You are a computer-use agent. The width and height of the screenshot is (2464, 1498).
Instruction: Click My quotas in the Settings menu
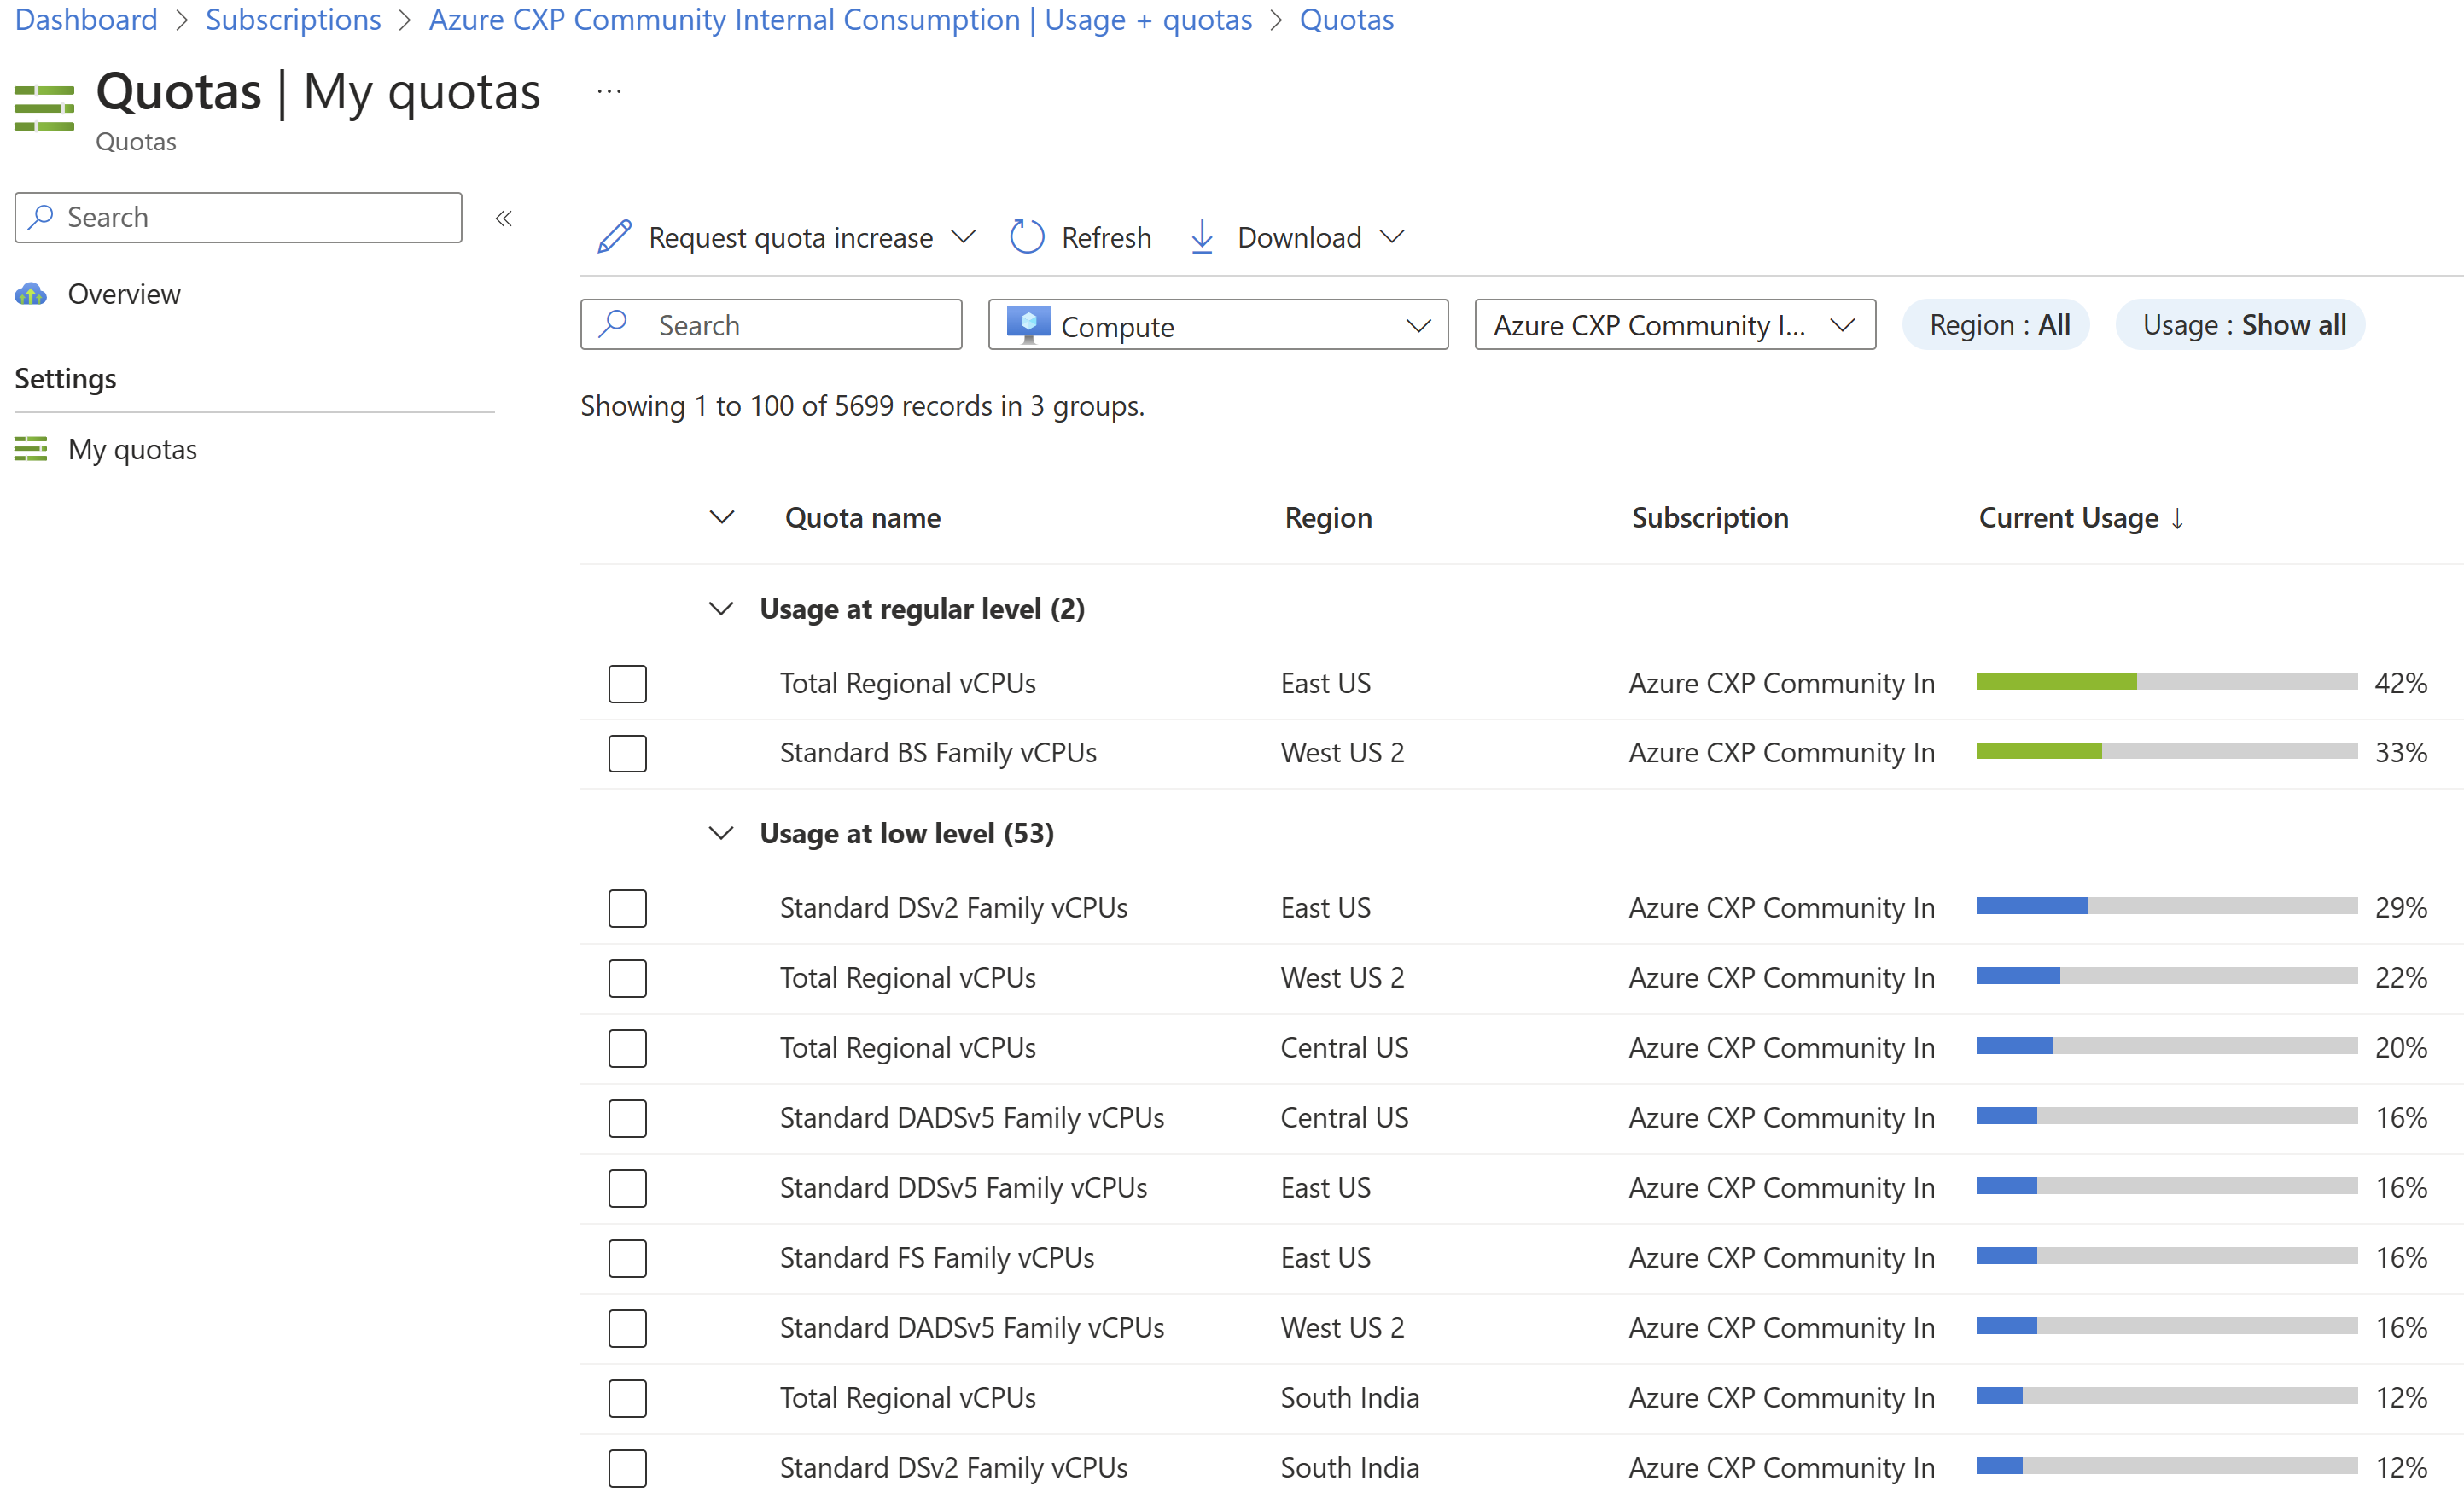[x=131, y=449]
